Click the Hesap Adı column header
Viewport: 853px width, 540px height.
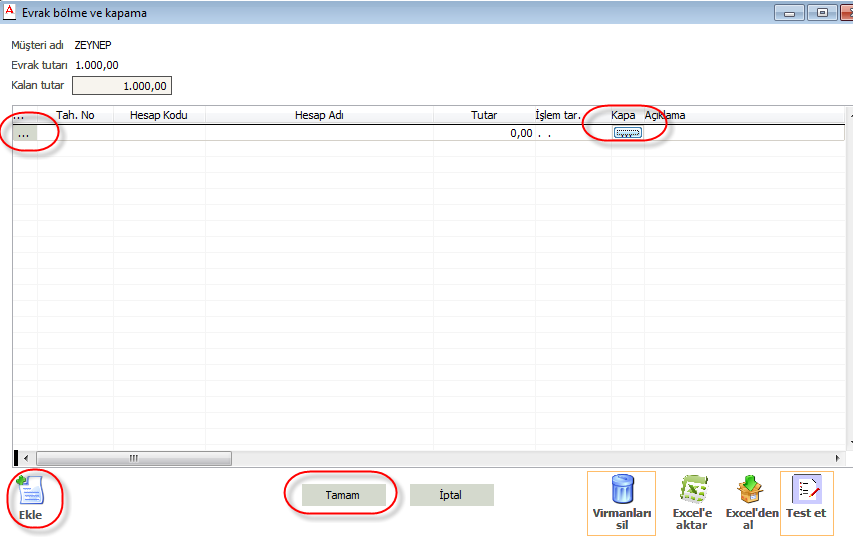(x=319, y=115)
